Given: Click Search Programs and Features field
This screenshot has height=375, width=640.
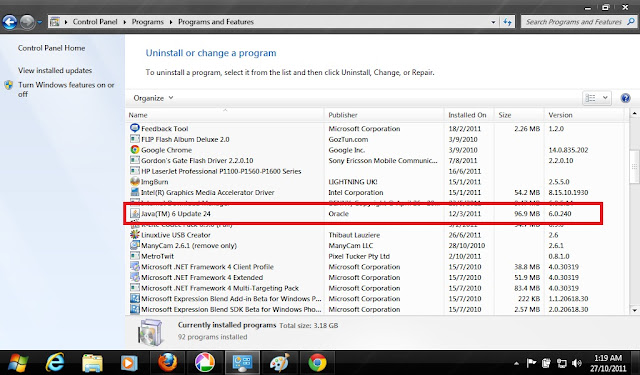Looking at the screenshot, I should point(573,22).
